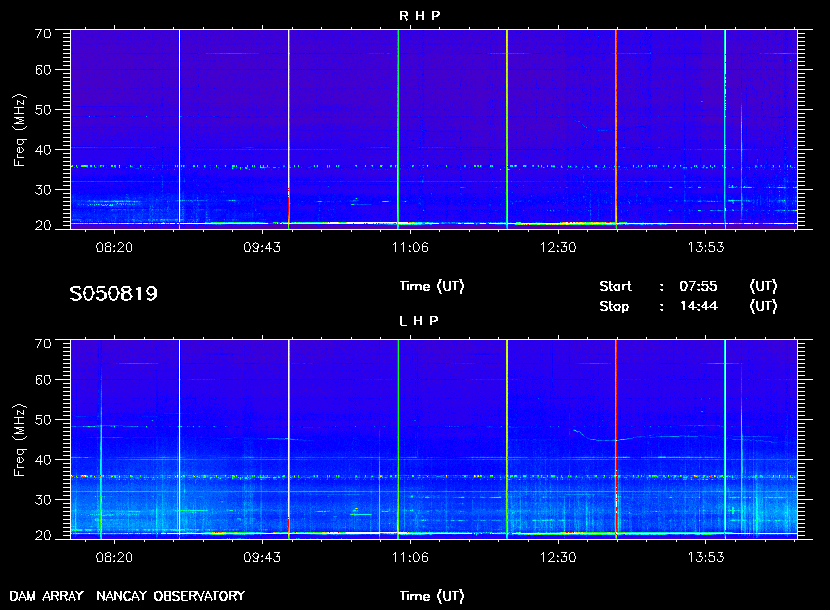The height and width of the screenshot is (610, 830).
Task: Click the '12:30' time tick under LHP panel
Action: 558,557
